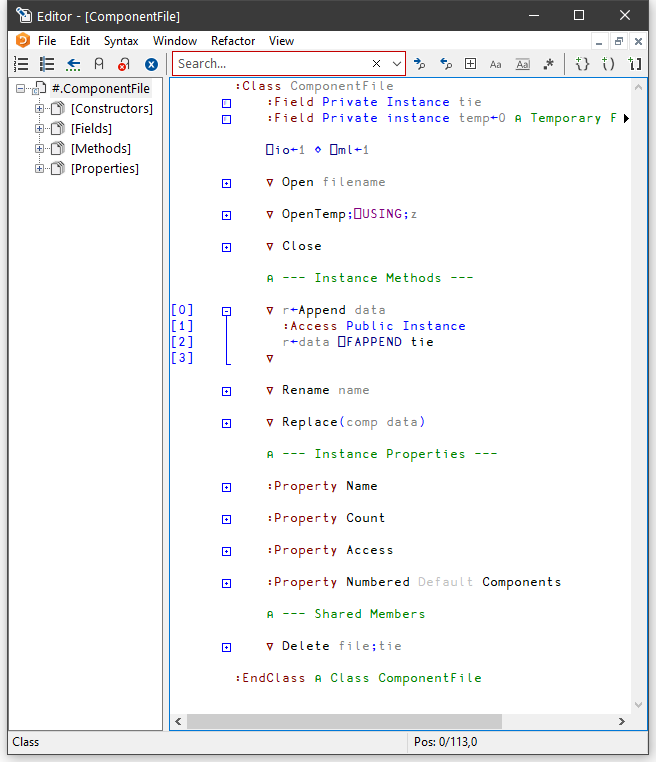
Task: Expand the [Methods] tree node
Action: pyautogui.click(x=40, y=149)
